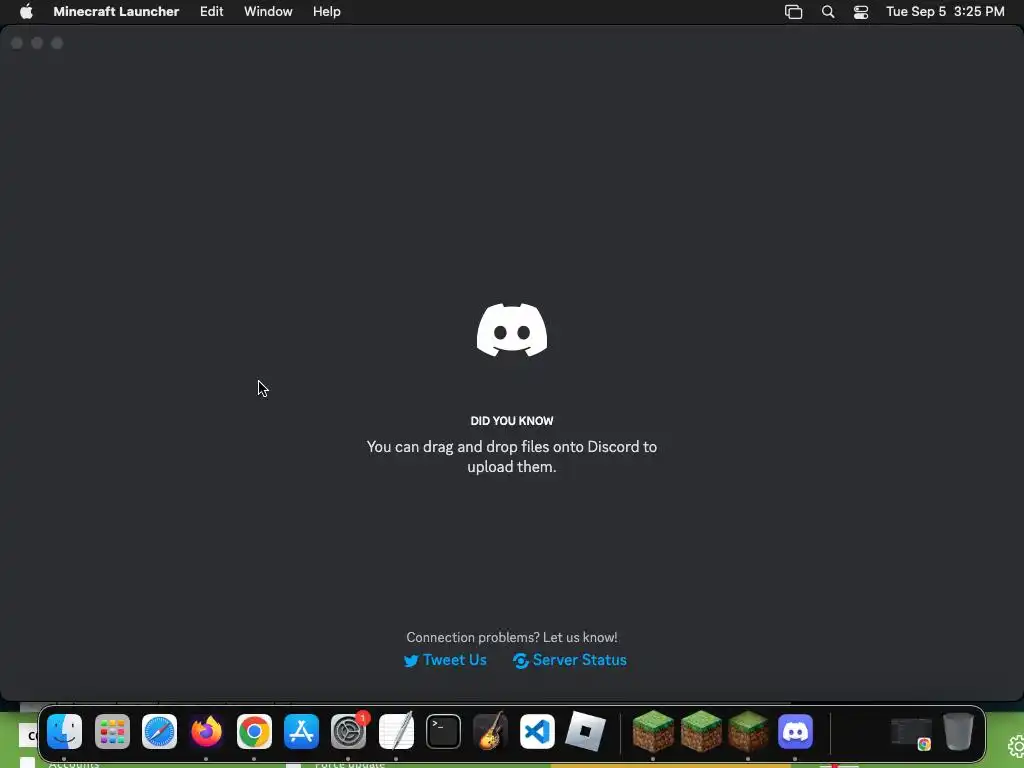Open Finder from the dock
The image size is (1024, 768).
click(65, 731)
